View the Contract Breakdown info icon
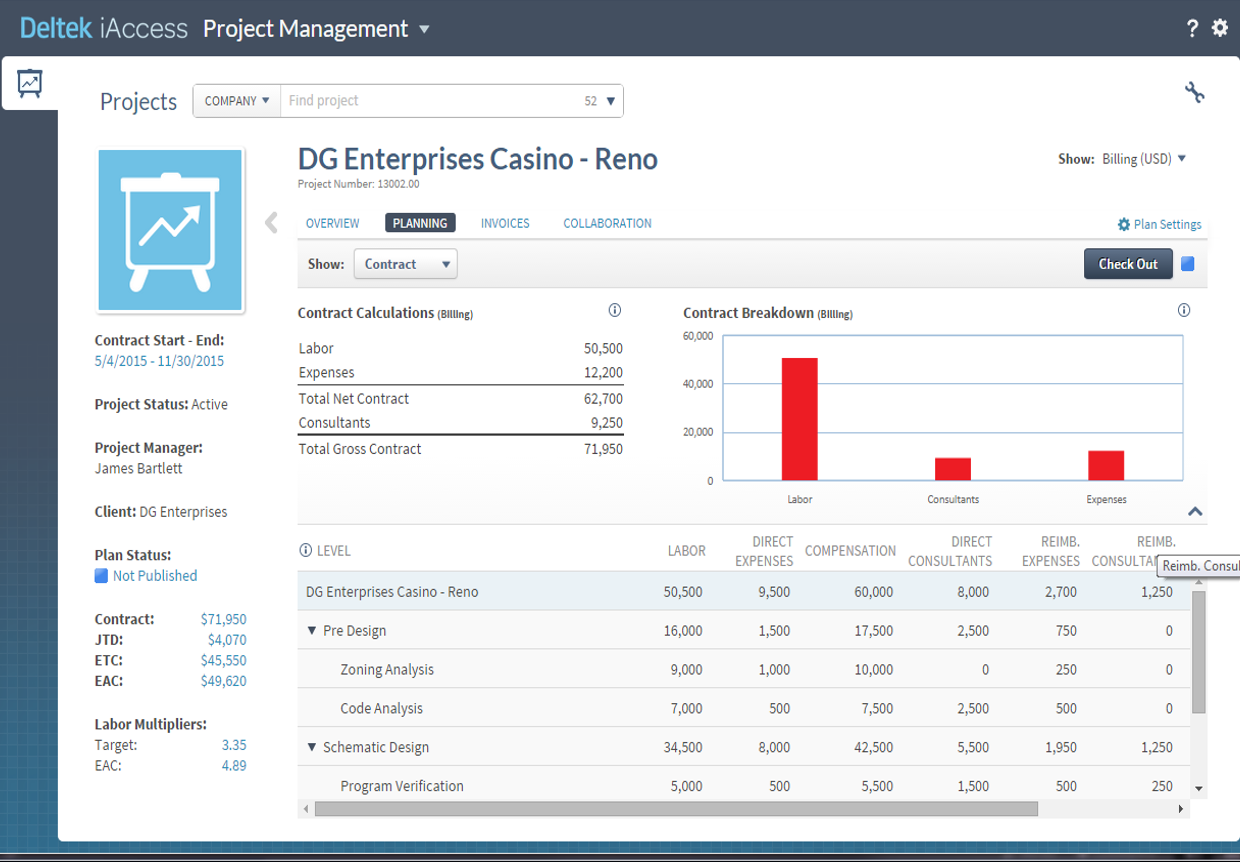Screen dimensions: 1240x862 [1184, 310]
